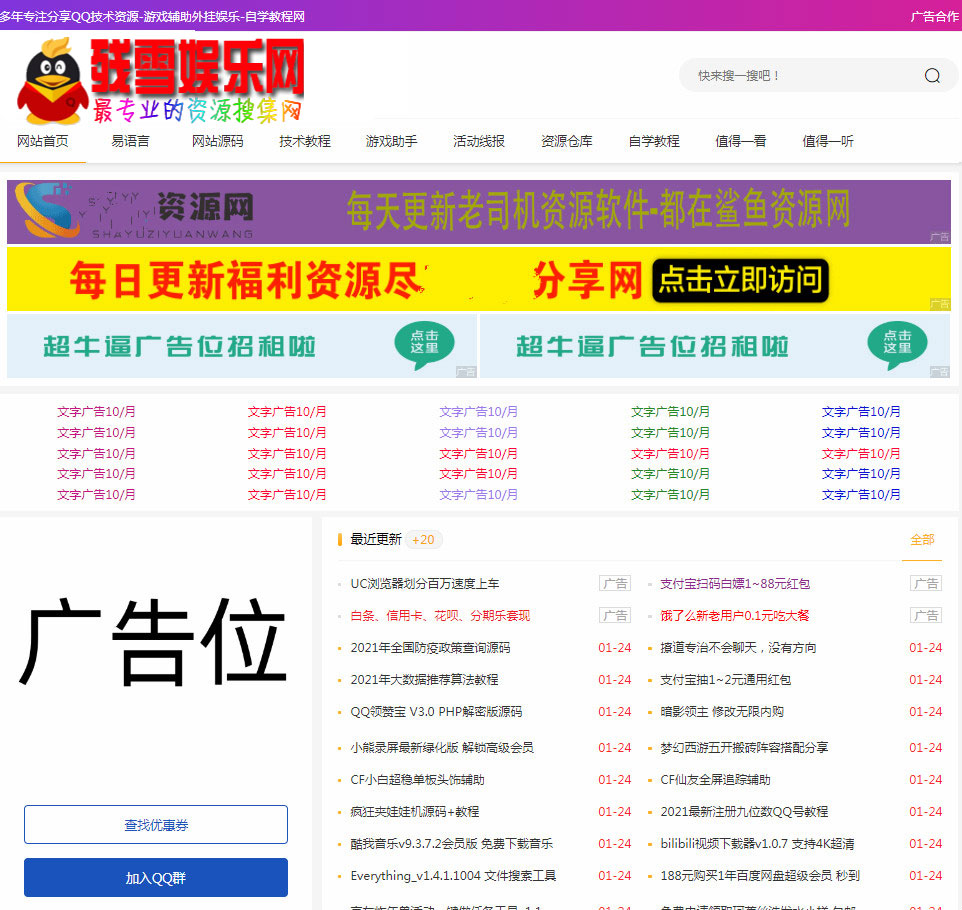Image resolution: width=962 pixels, height=910 pixels.
Task: Click '广告合作' in the top bar
Action: 934,17
